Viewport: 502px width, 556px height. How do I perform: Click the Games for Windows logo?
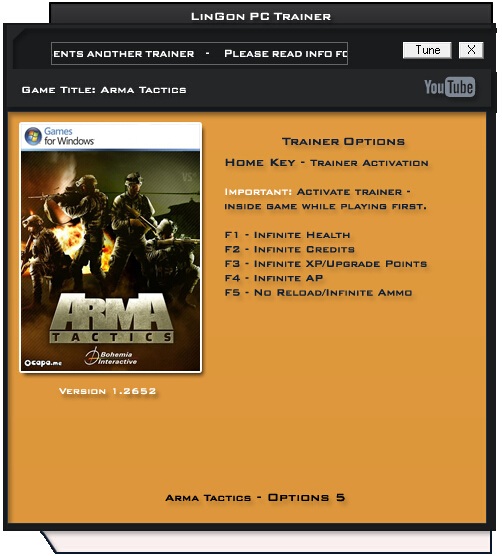[59, 137]
